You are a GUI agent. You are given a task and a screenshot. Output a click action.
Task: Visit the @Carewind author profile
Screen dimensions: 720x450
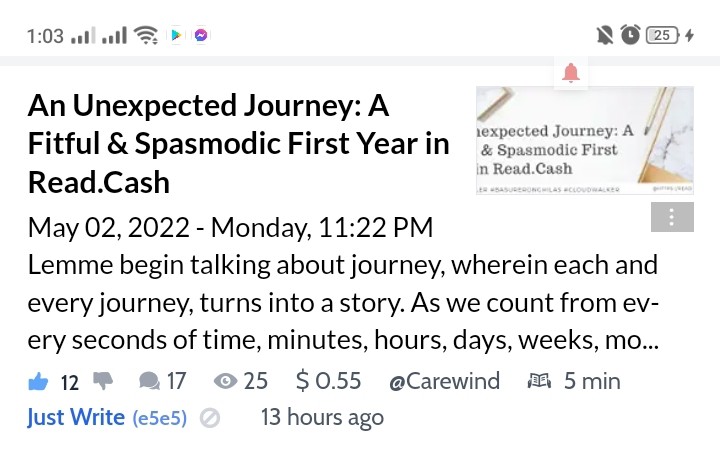click(x=444, y=381)
